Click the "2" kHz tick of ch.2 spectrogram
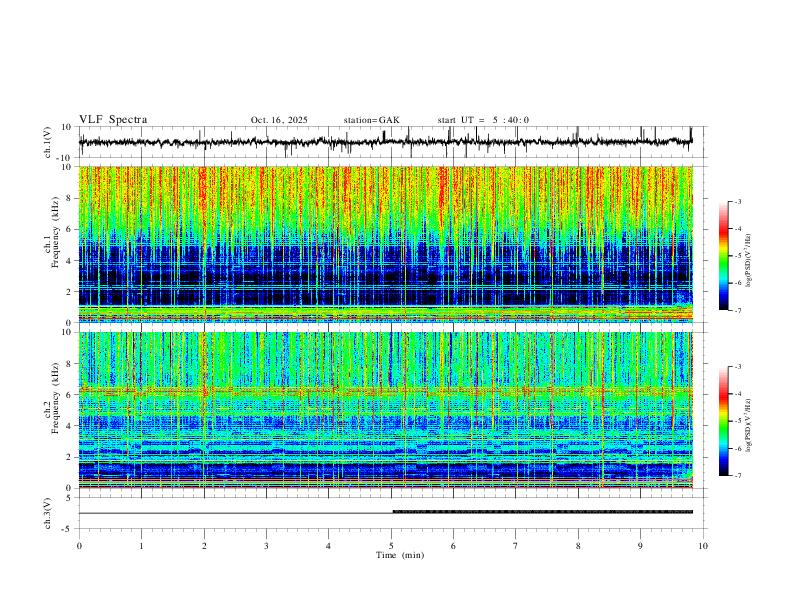792x612 pixels. pyautogui.click(x=70, y=457)
